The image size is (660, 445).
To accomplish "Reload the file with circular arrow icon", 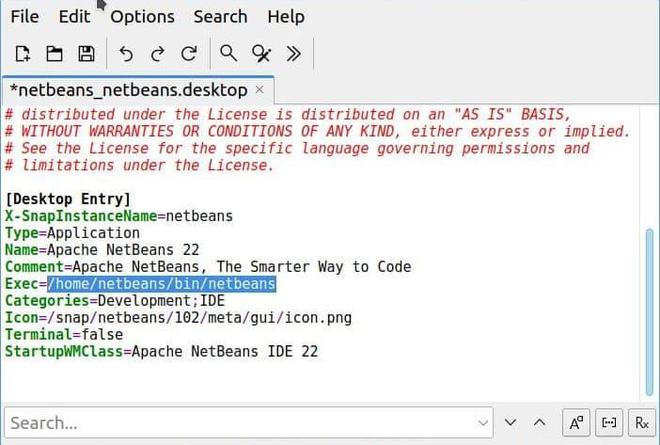I will pyautogui.click(x=189, y=54).
